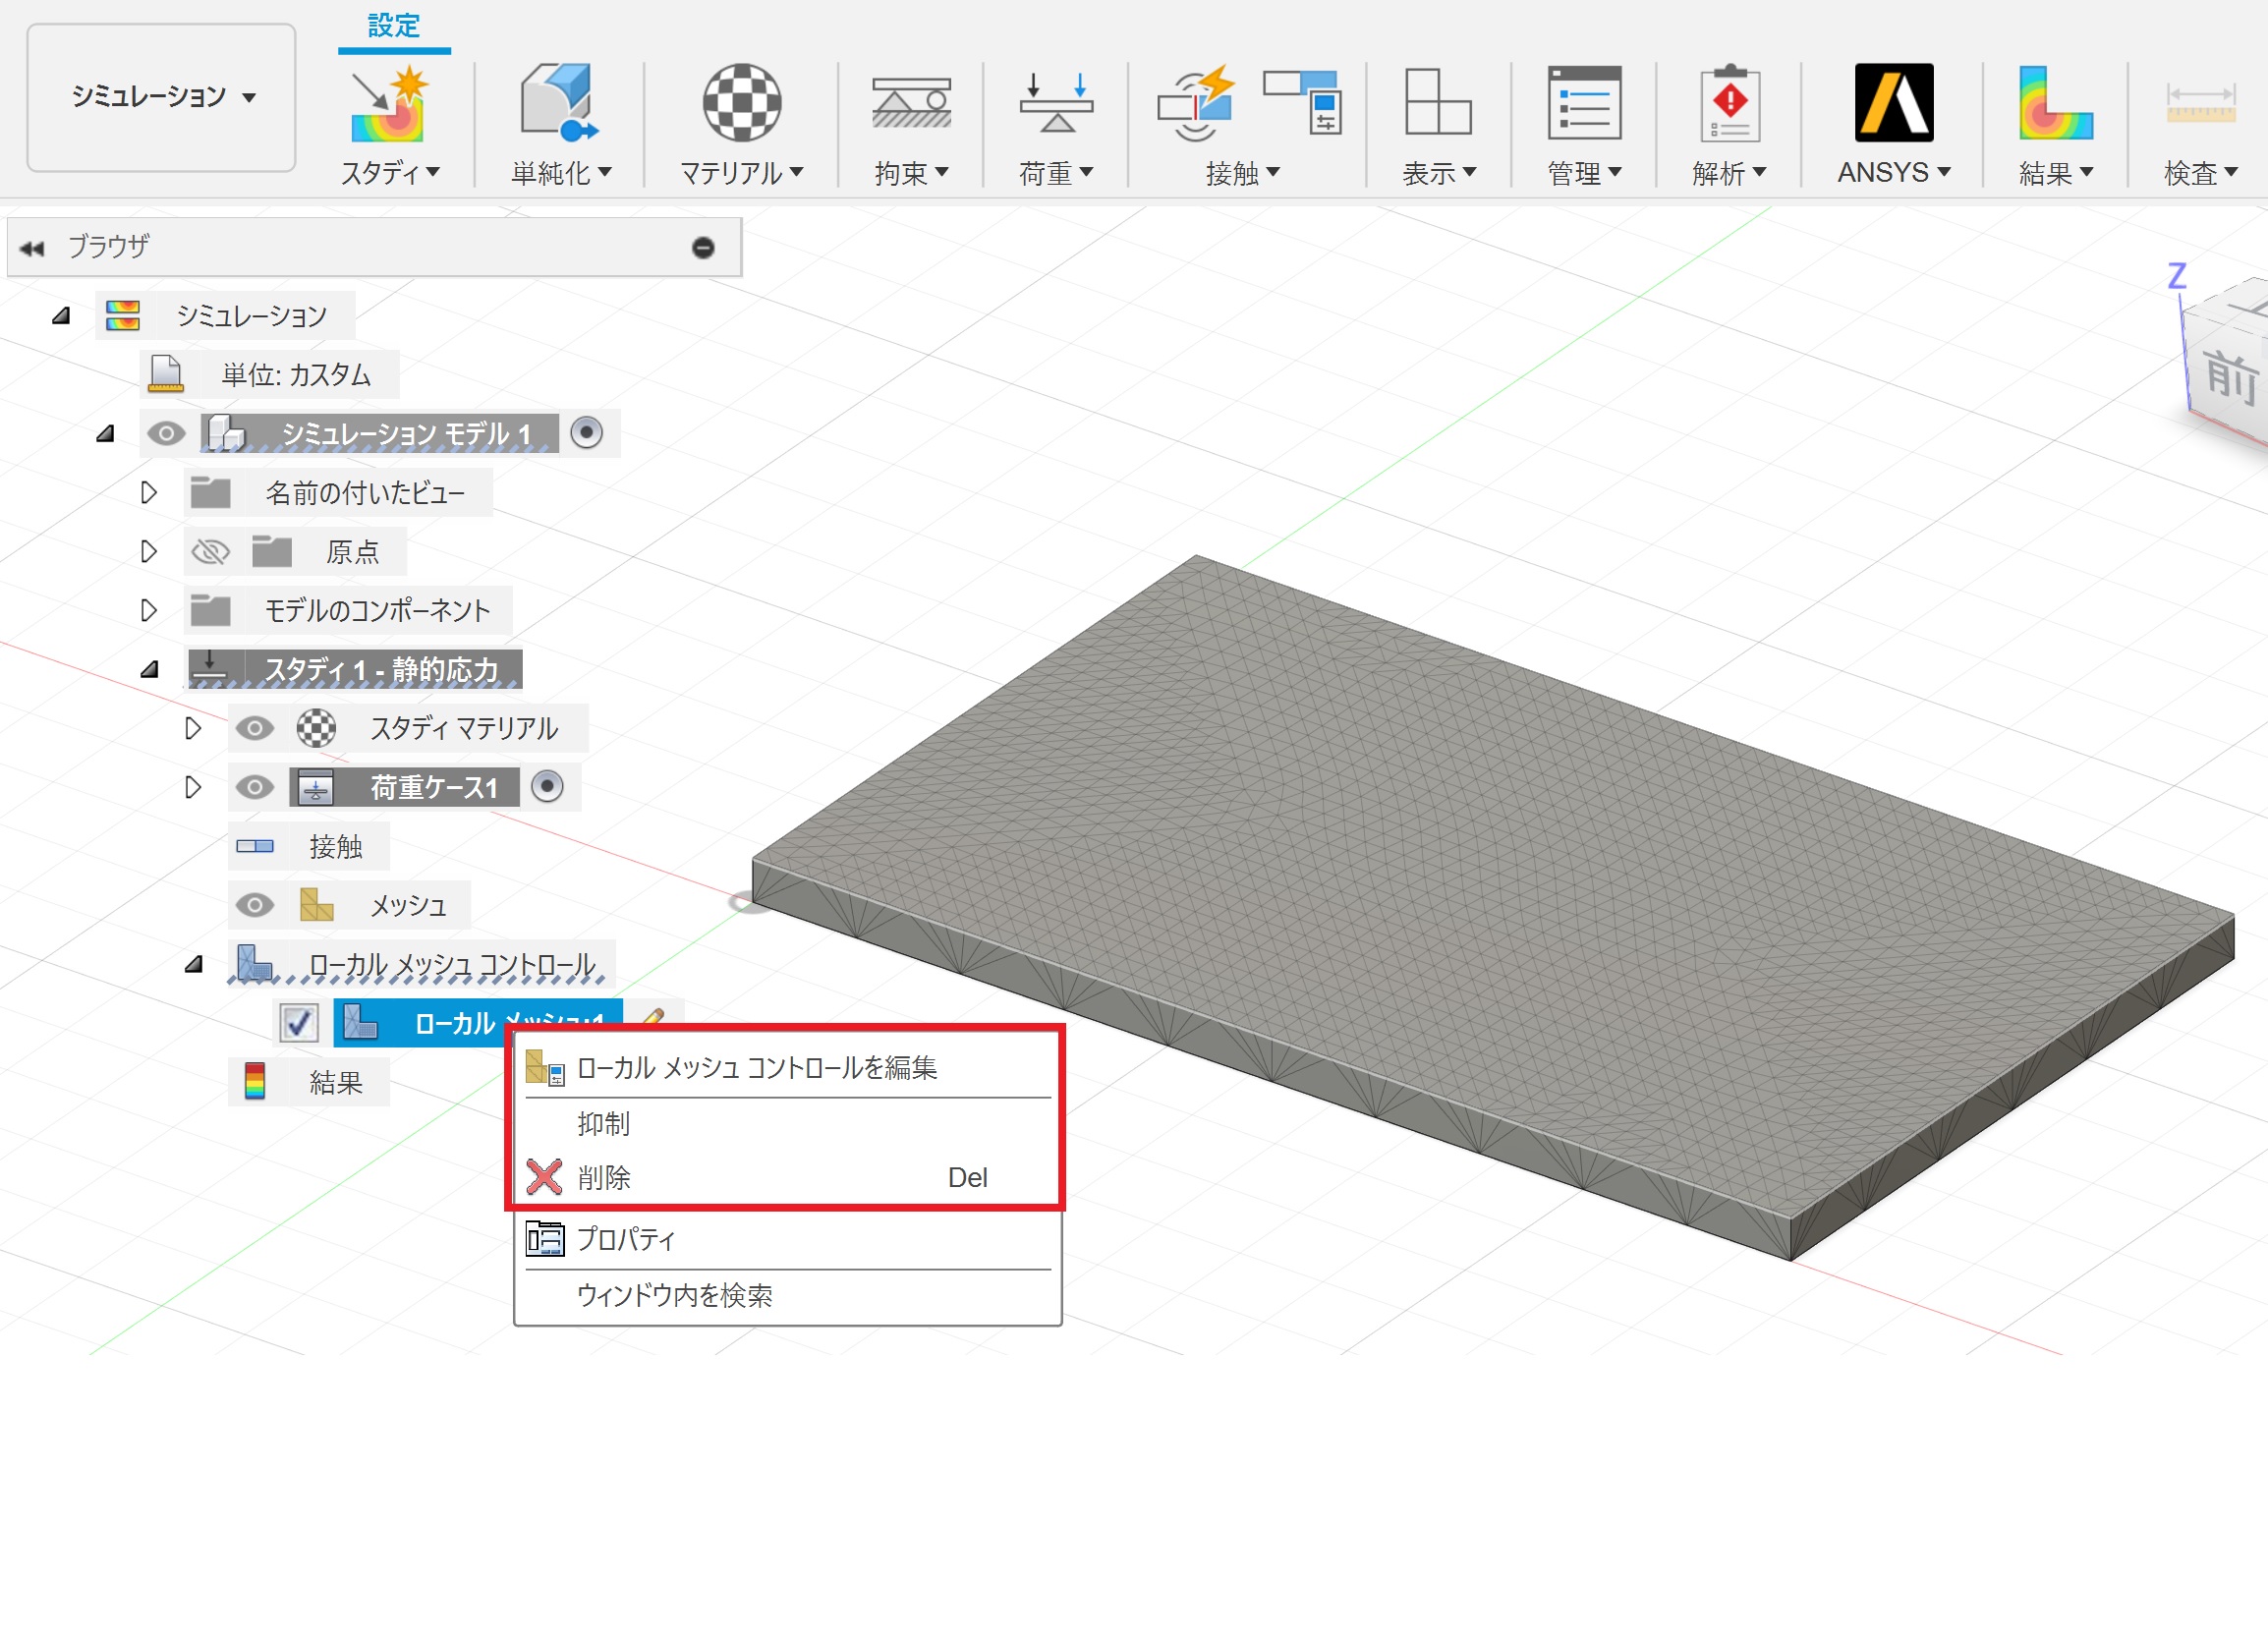Click the ANSYS logo icon

point(1894,103)
